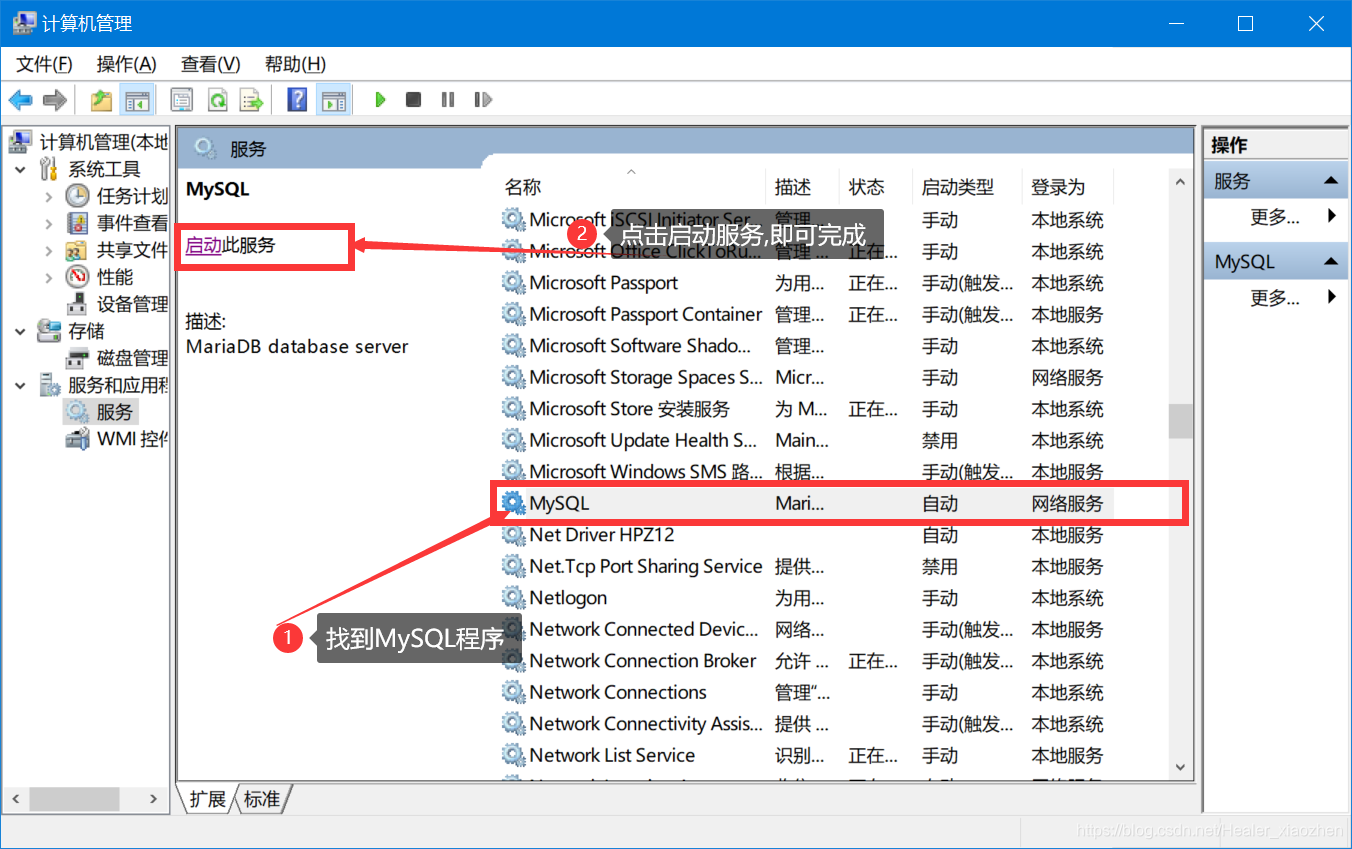This screenshot has width=1352, height=849.
Task: Refresh the list using the toolbar icon
Action: [x=217, y=100]
